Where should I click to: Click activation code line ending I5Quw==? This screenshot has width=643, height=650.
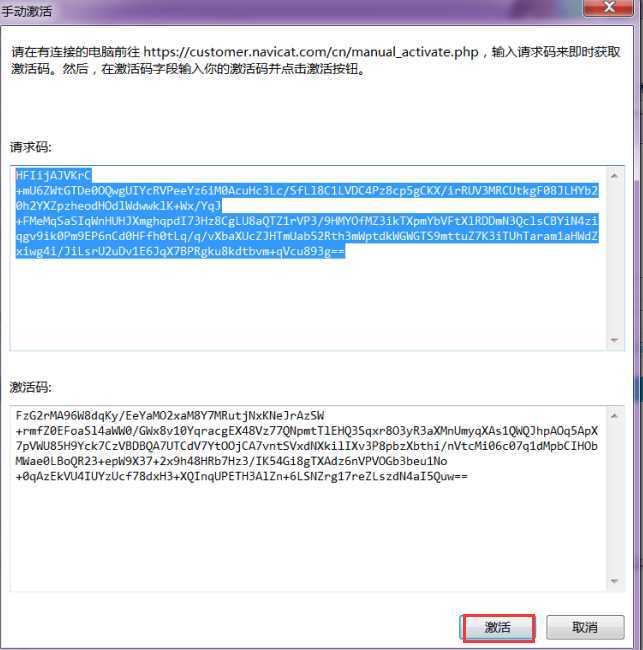tap(242, 476)
